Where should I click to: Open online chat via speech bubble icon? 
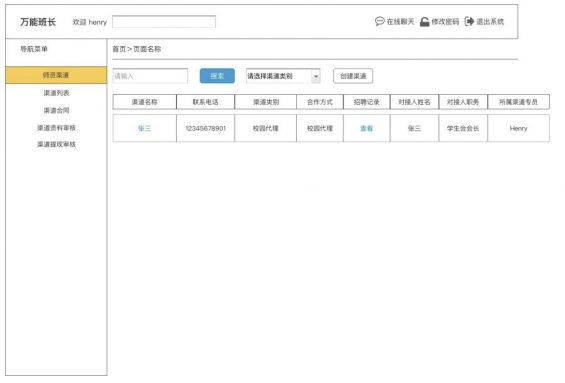click(379, 21)
